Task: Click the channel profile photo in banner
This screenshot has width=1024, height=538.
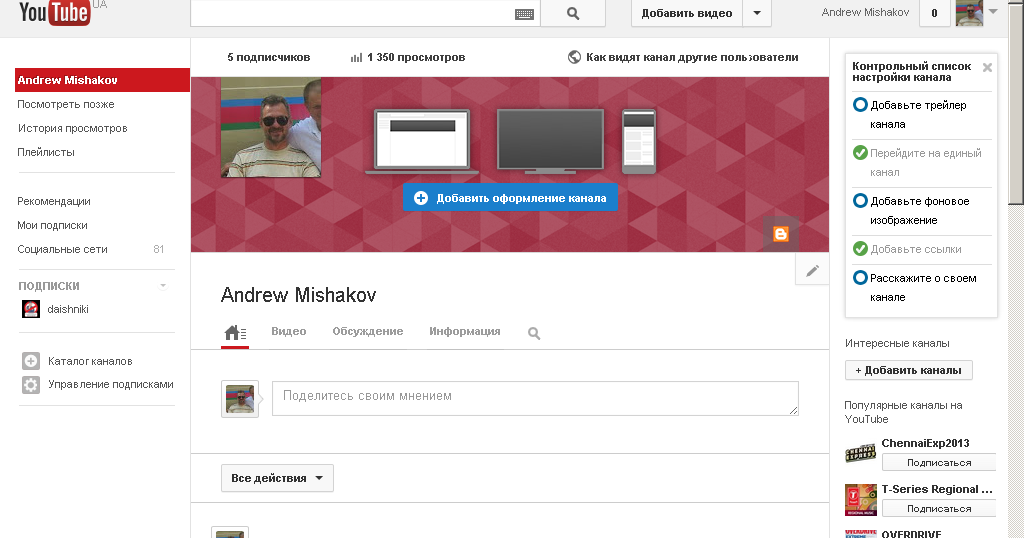Action: [x=271, y=127]
